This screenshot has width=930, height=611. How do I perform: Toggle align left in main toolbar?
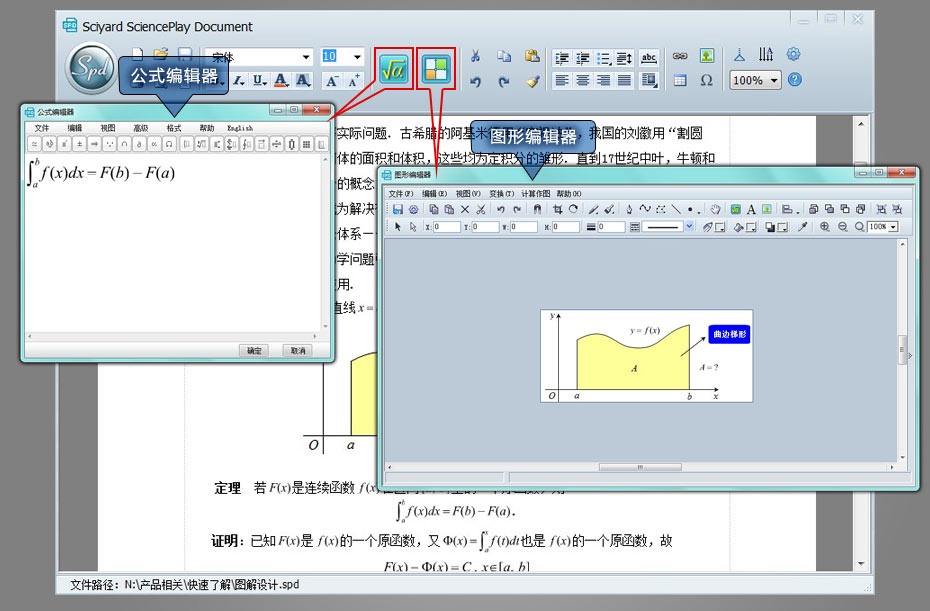(x=562, y=80)
